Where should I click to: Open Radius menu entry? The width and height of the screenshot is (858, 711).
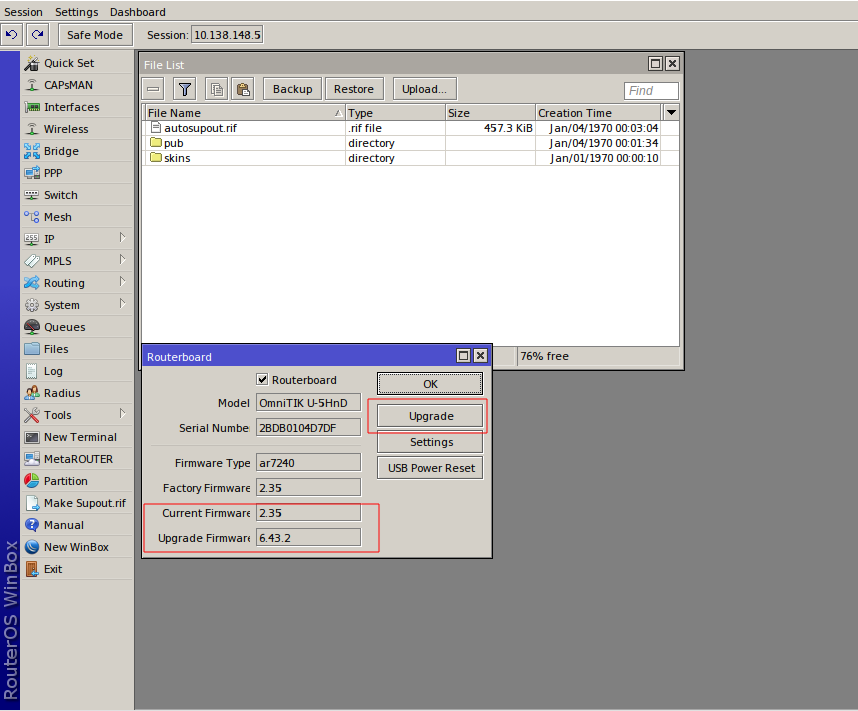[77, 393]
